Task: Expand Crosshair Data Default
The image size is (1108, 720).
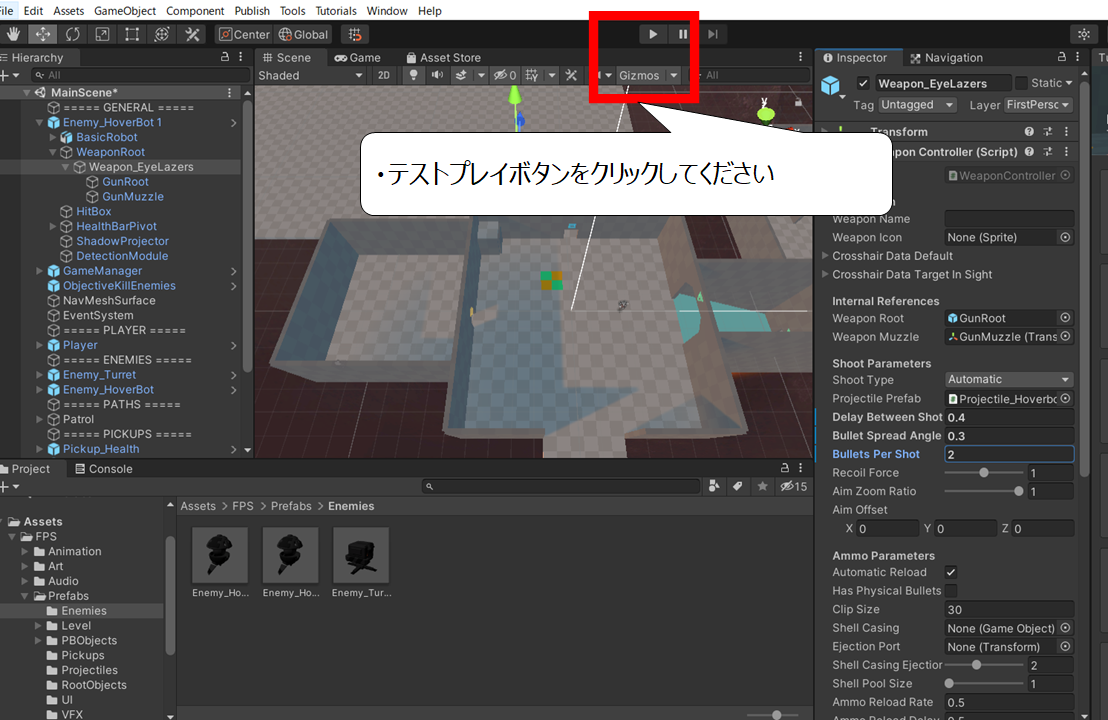Action: pos(825,256)
